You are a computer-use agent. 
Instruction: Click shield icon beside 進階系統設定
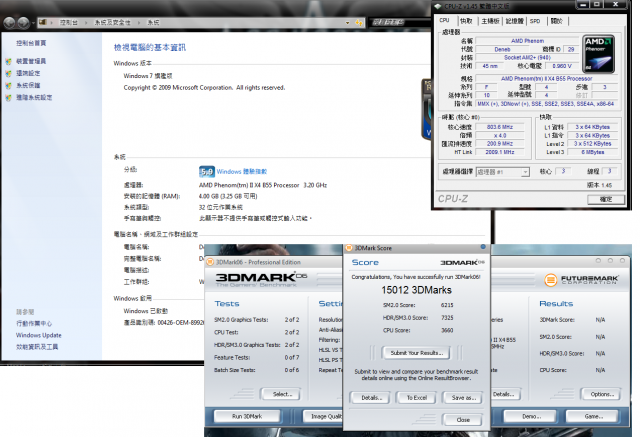pos(9,98)
